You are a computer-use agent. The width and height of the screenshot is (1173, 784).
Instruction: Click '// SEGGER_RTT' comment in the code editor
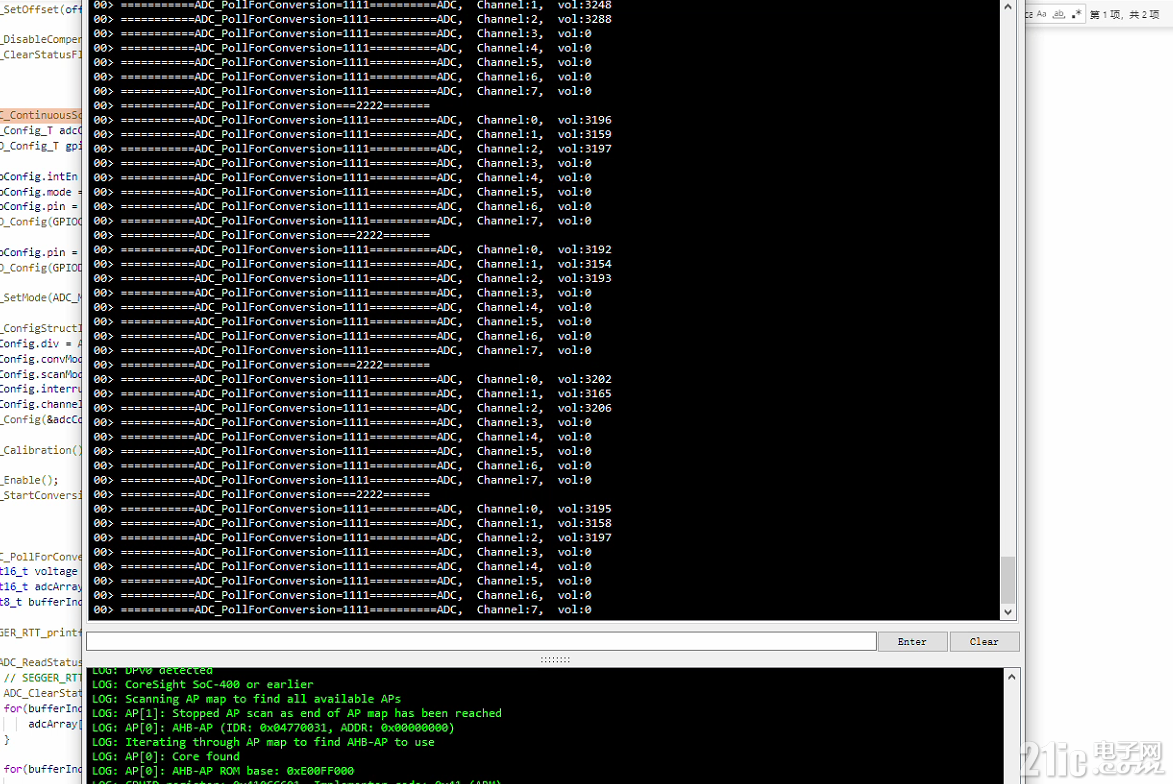point(43,678)
